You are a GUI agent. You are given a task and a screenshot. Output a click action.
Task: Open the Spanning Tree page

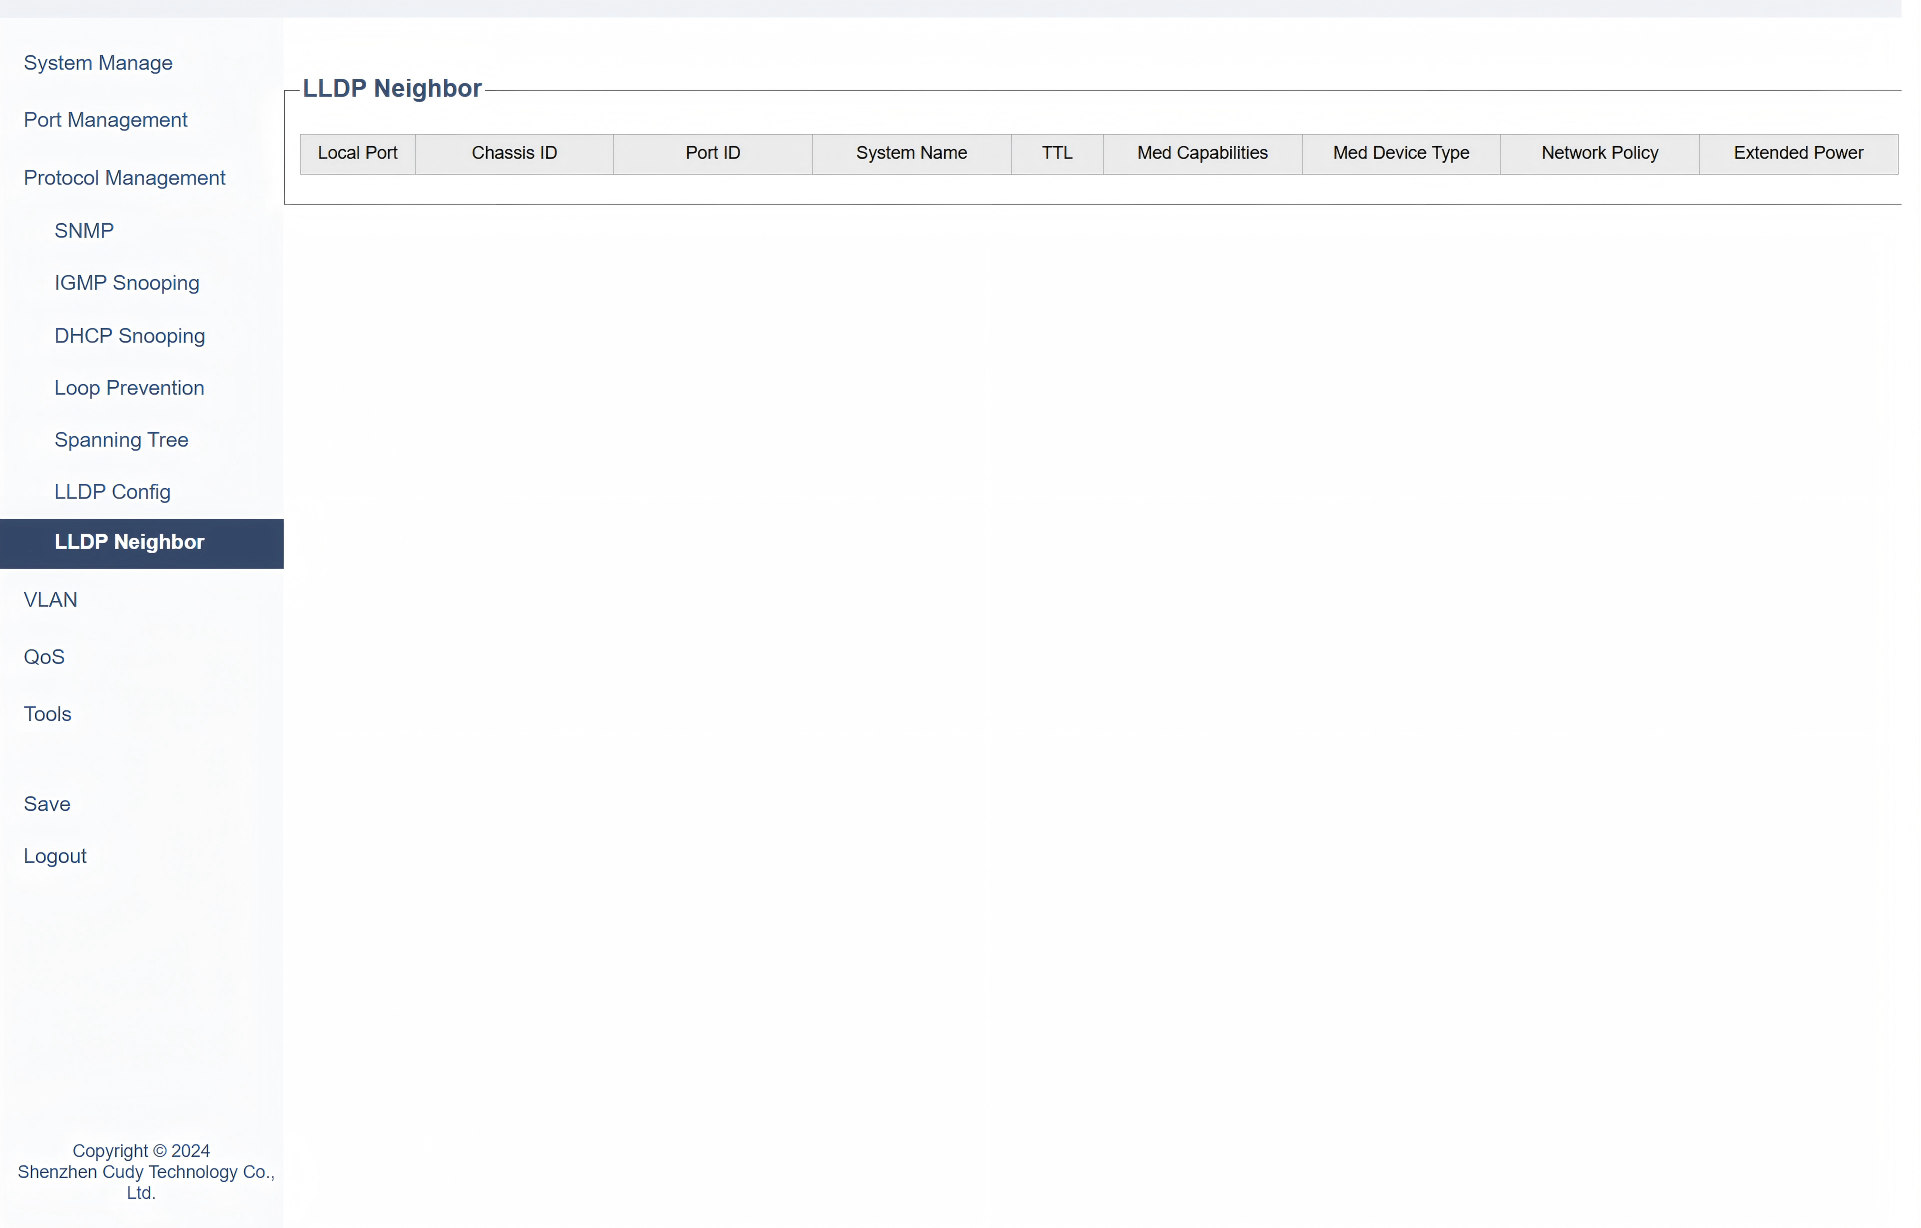121,440
